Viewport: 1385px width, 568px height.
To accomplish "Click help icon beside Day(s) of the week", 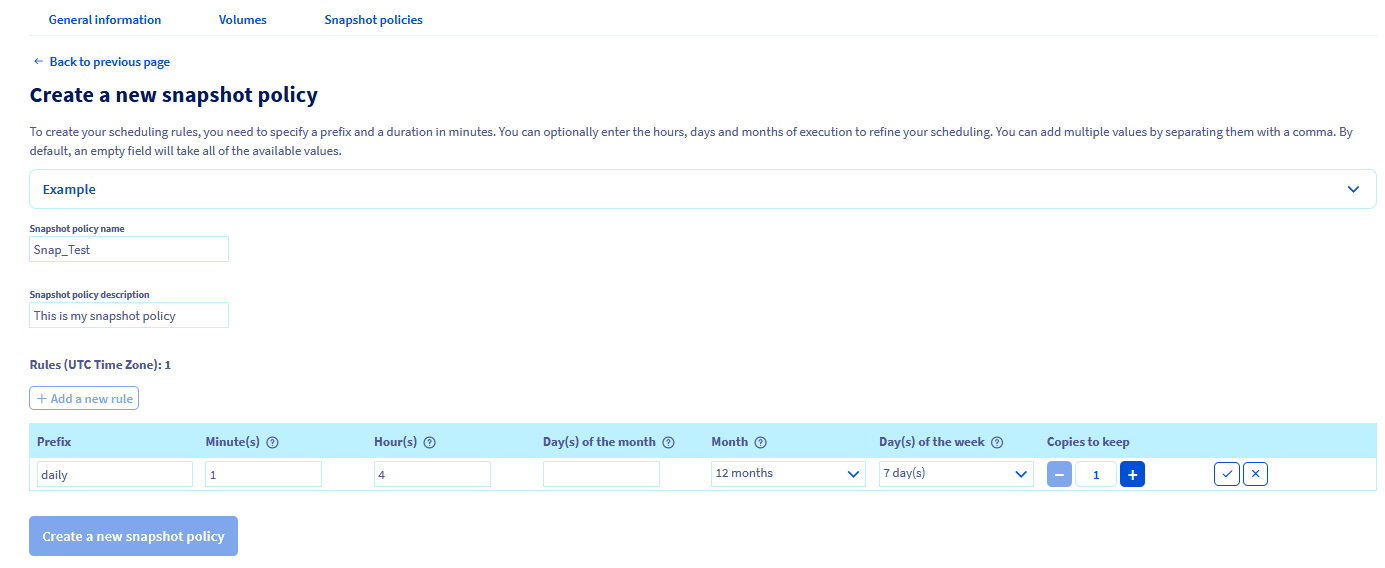I will click(996, 442).
